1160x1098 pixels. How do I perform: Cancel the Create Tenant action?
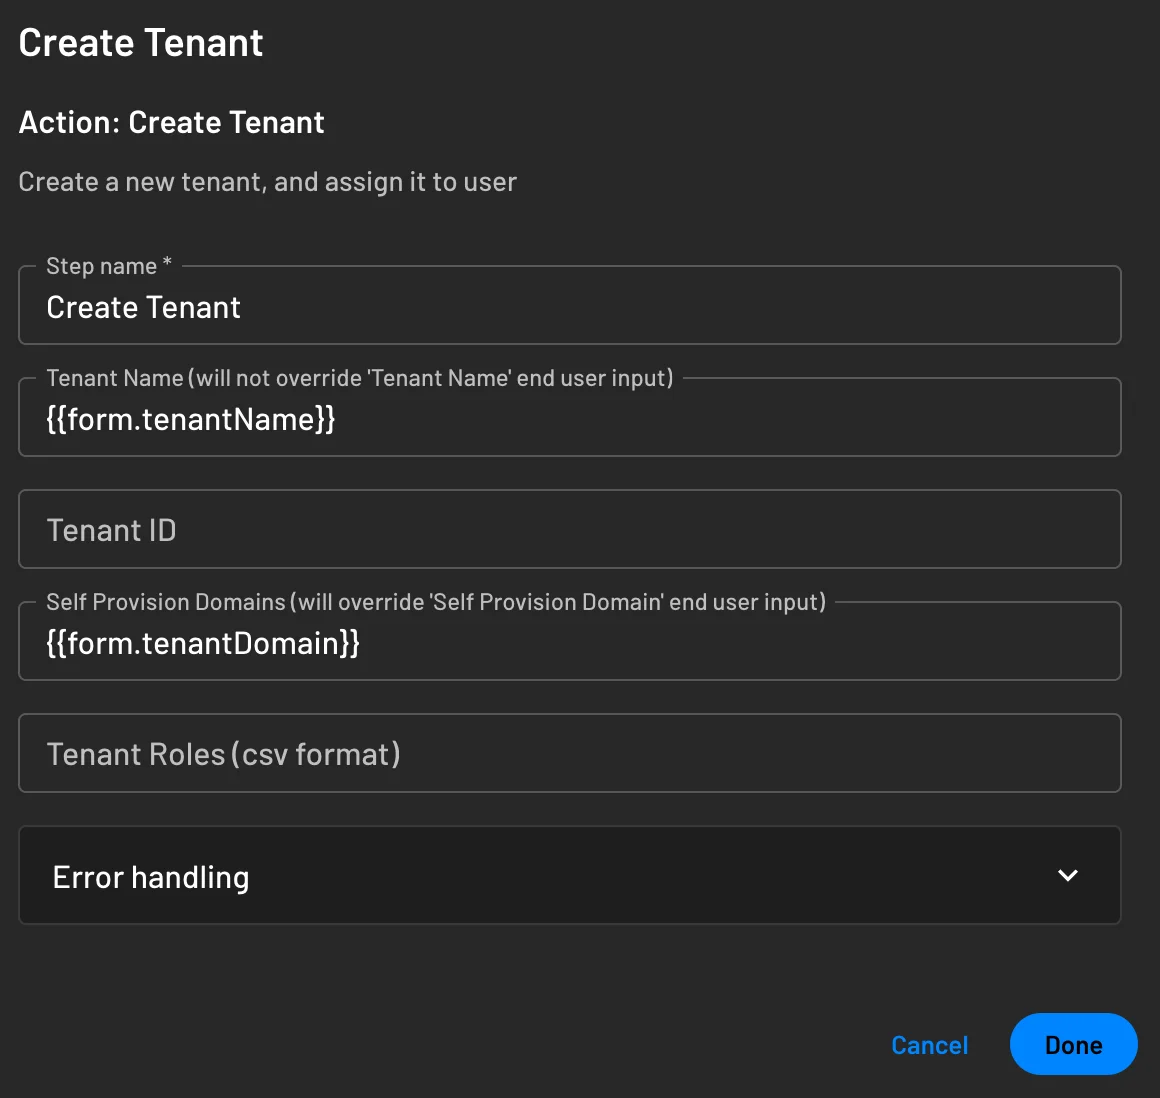pos(929,1044)
